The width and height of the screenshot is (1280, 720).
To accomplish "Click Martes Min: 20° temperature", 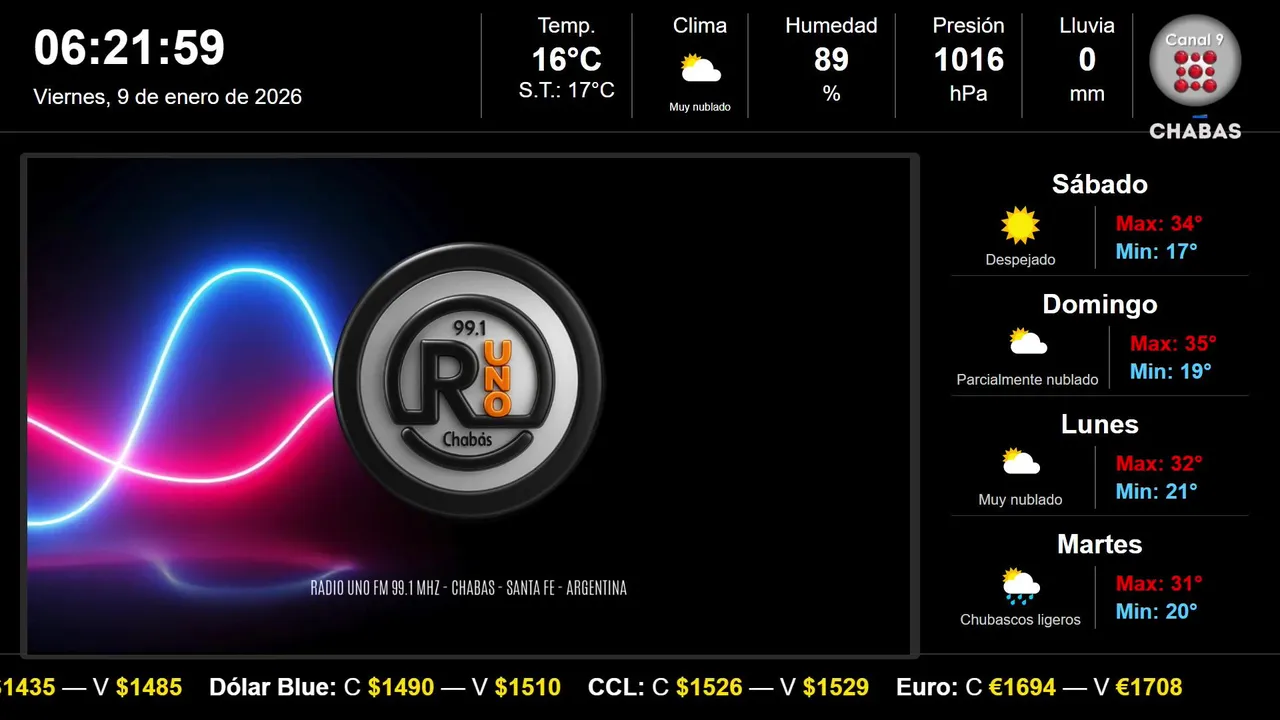I will (x=1156, y=611).
